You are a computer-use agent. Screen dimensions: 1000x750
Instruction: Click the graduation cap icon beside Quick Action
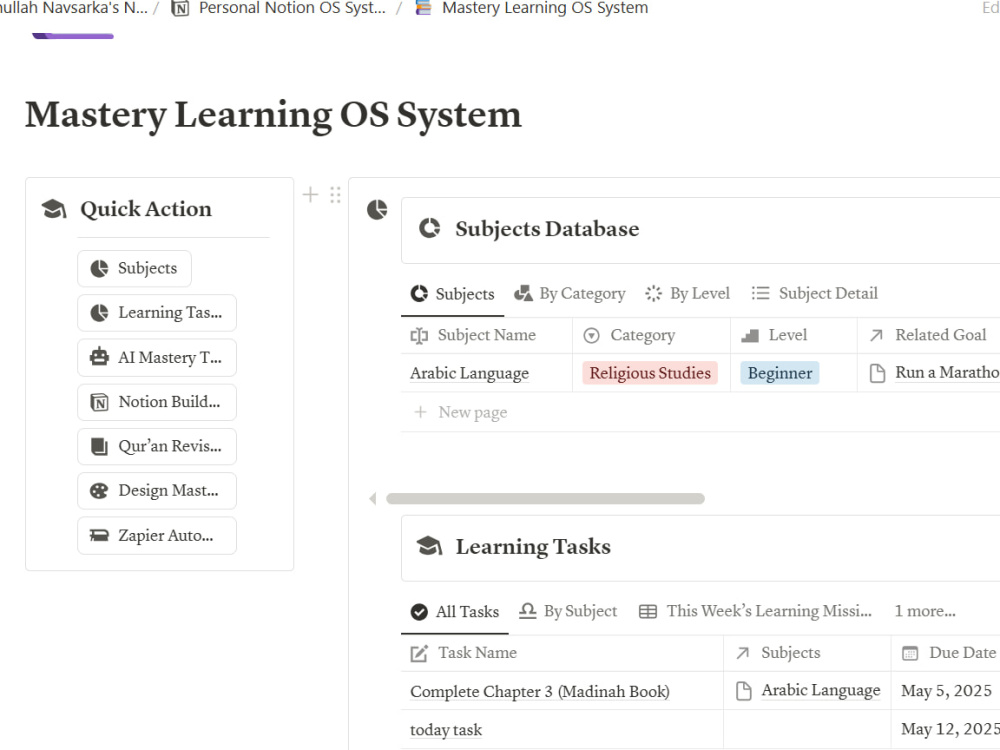[x=54, y=209]
